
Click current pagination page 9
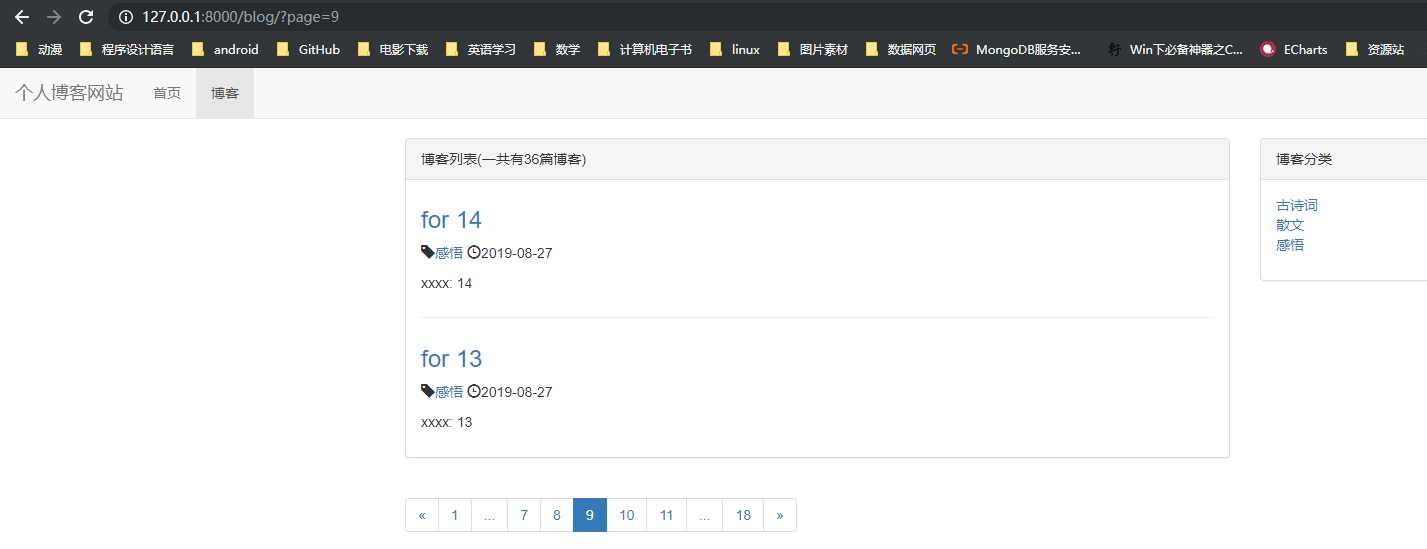pyautogui.click(x=590, y=515)
